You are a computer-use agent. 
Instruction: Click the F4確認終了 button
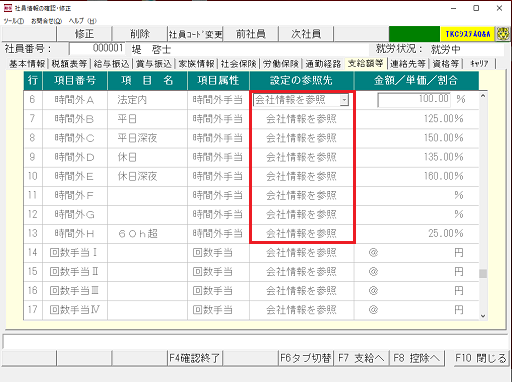click(195, 358)
